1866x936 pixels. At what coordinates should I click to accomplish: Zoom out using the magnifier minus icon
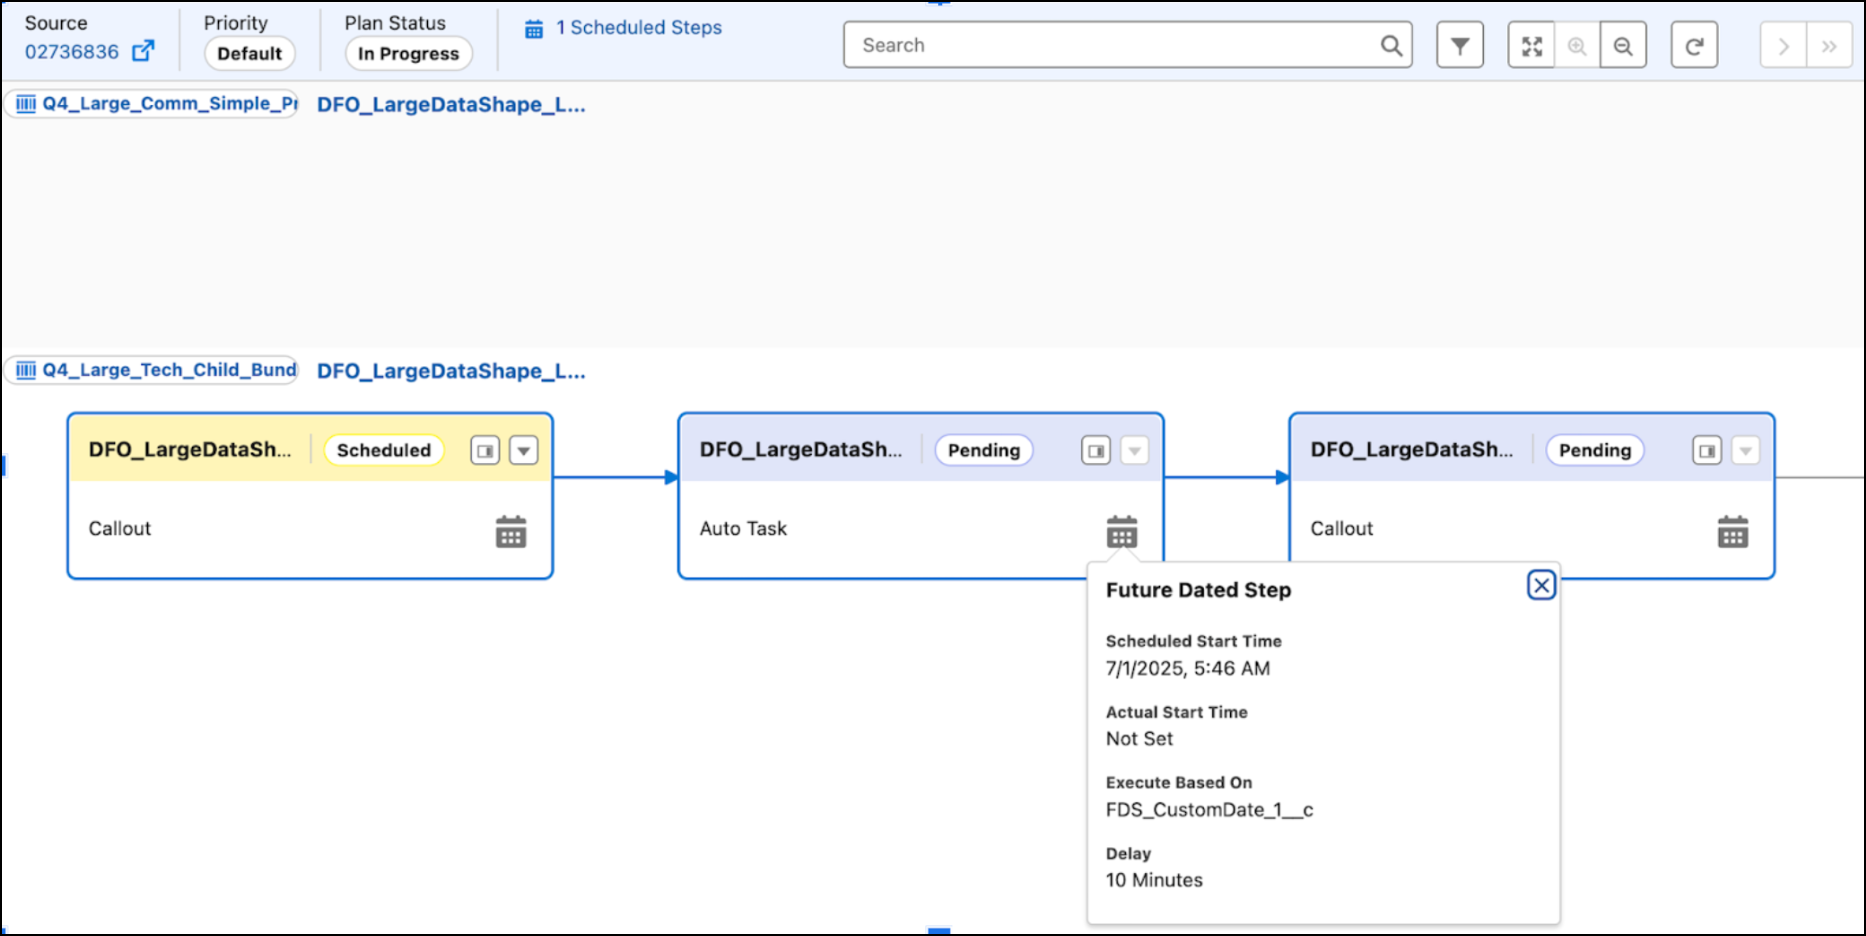1623,45
